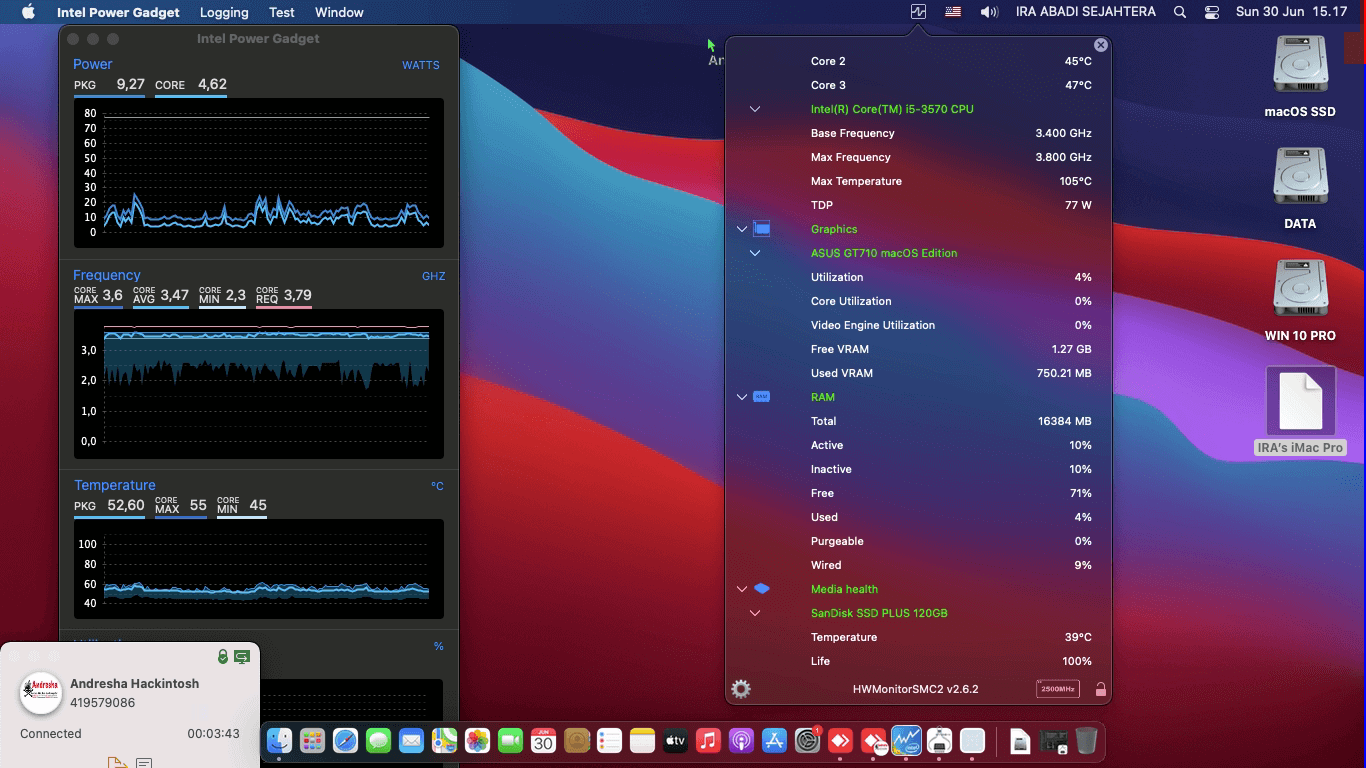This screenshot has width=1366, height=768.
Task: Open the Logging menu
Action: pyautogui.click(x=224, y=12)
